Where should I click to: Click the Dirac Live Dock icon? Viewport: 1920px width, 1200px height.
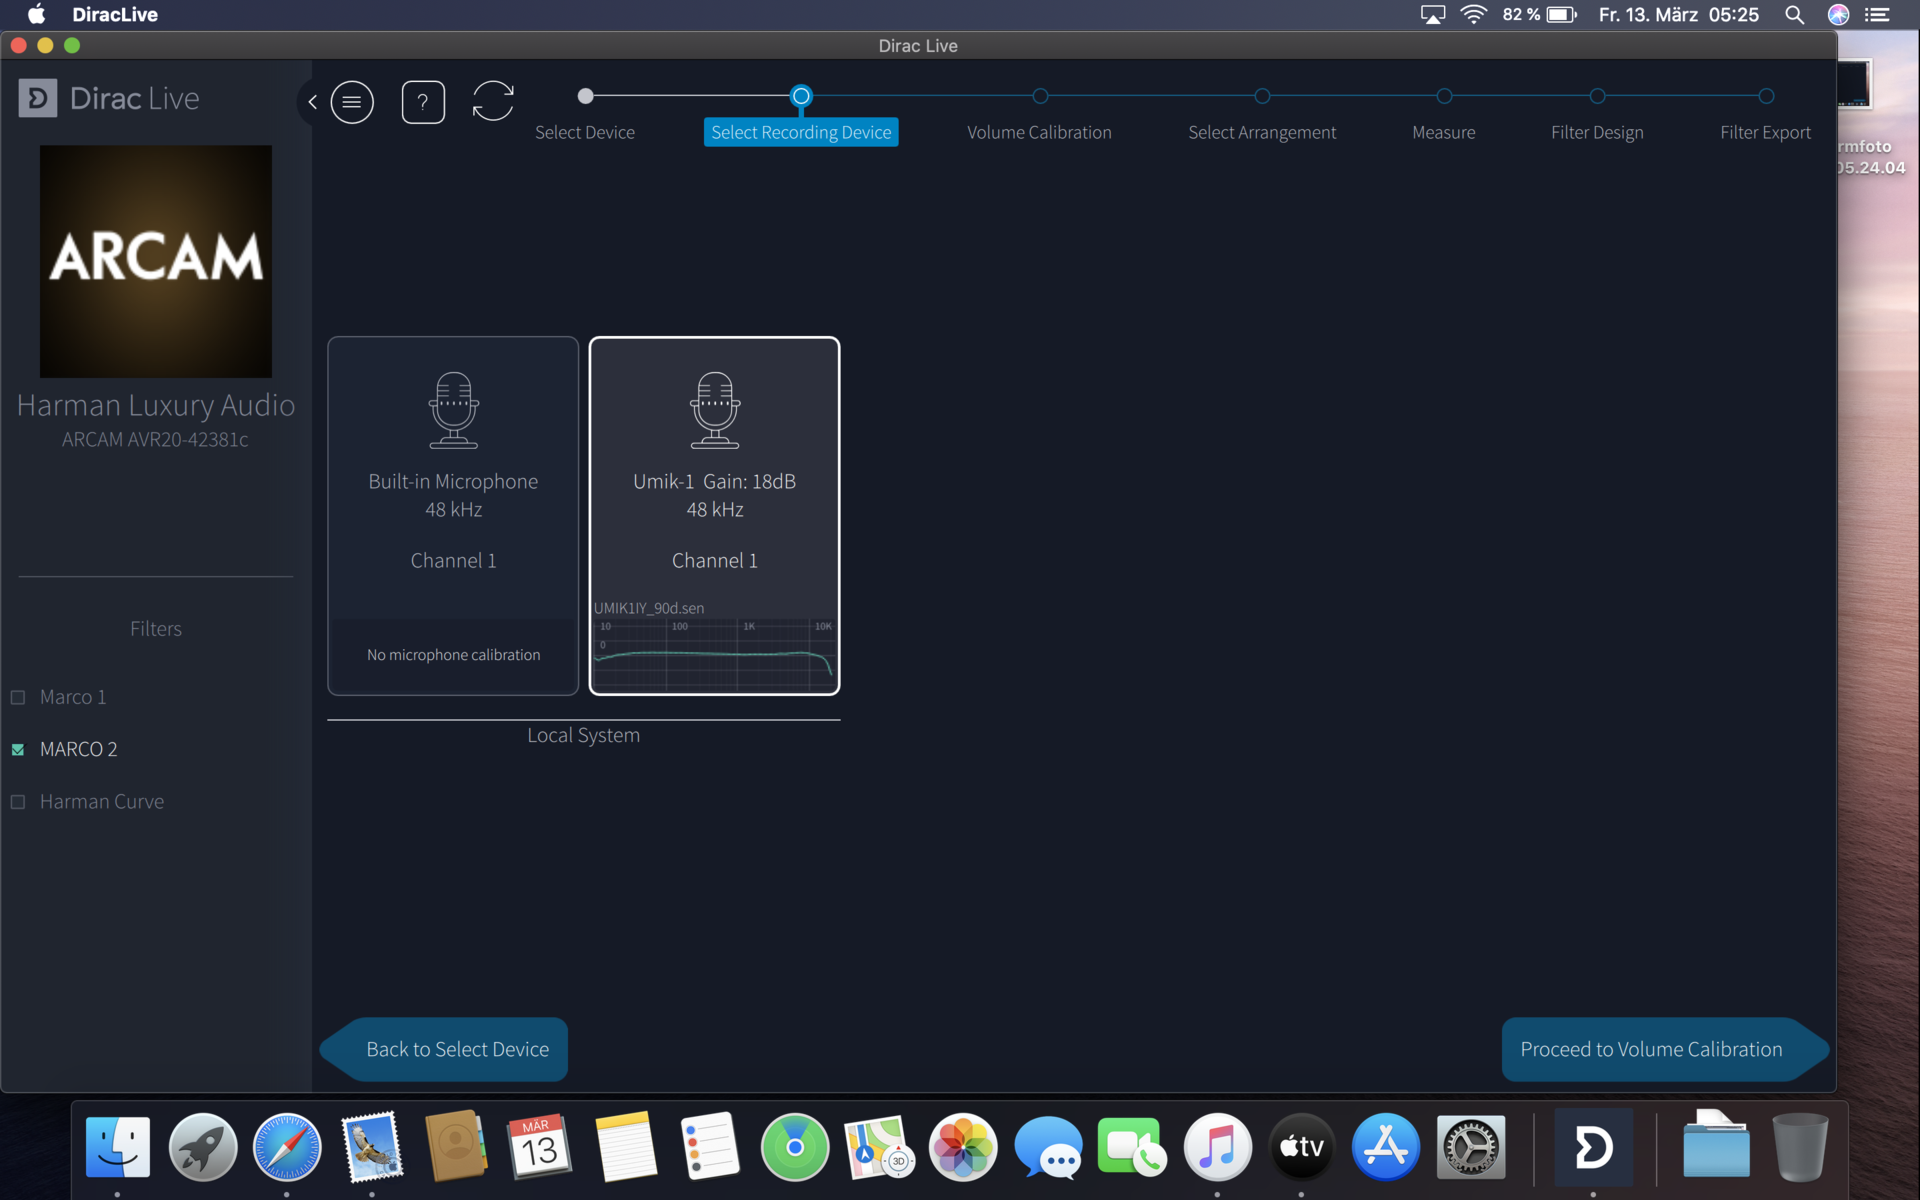tap(1594, 1147)
